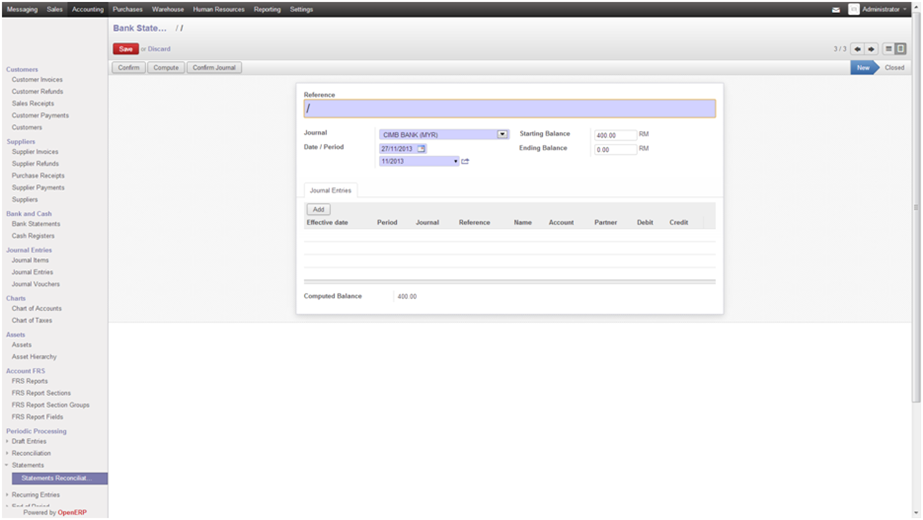Viewport: 923px width, 520px height.
Task: Open Chart of Taxes in sidebar
Action: point(32,320)
